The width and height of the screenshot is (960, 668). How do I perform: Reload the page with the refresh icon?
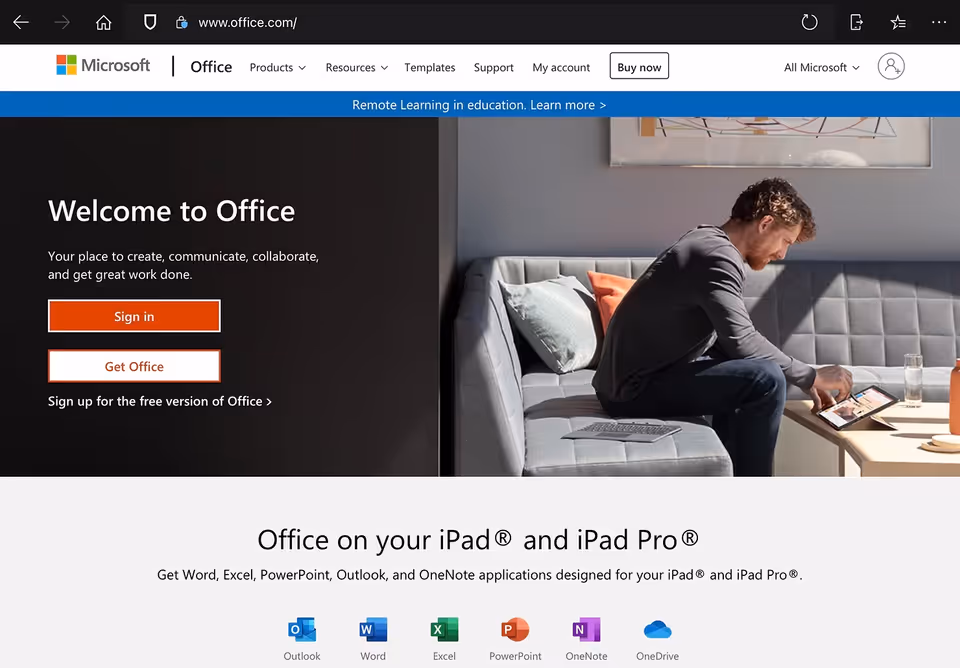click(x=809, y=23)
